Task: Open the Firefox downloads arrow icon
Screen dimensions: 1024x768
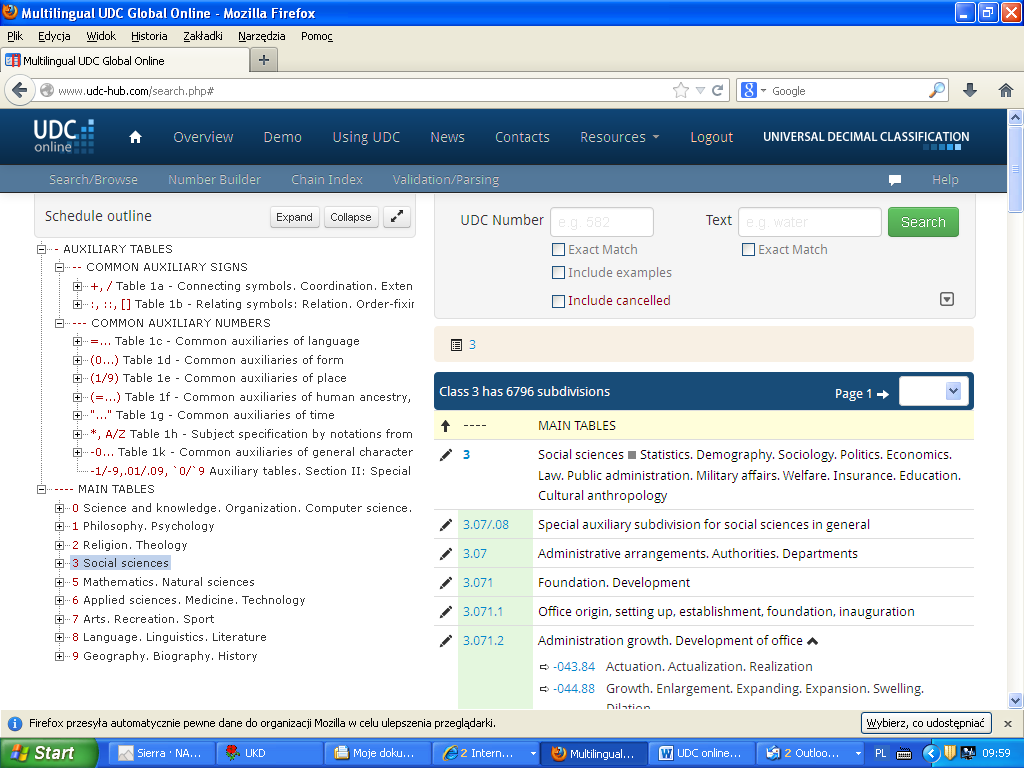Action: point(970,90)
